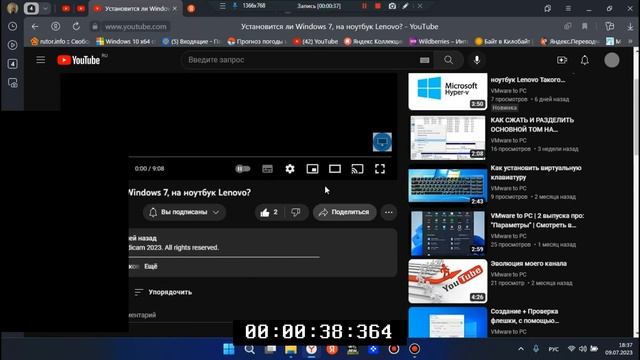Open 'Создание + Проверка флешки' video

(x=524, y=316)
